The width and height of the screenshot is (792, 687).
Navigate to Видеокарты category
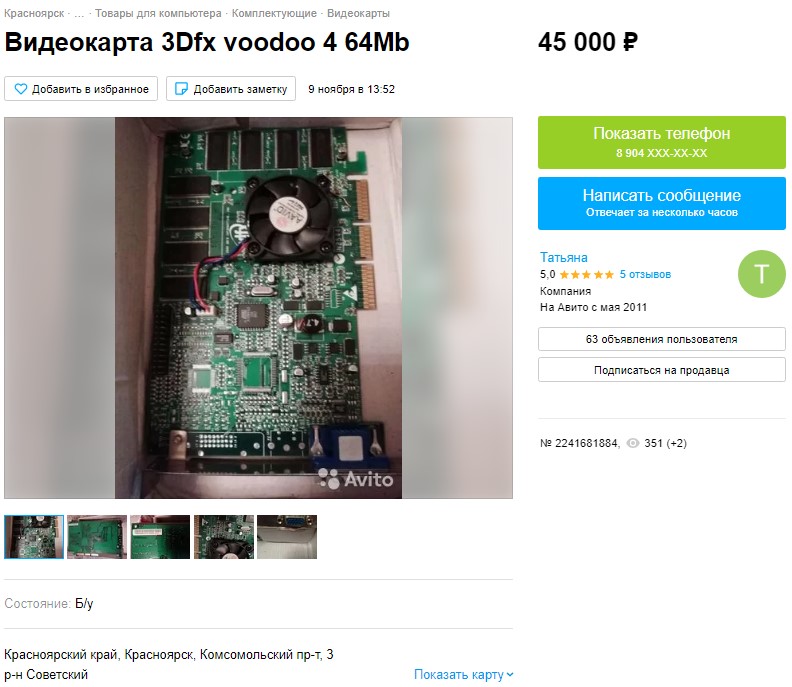[x=358, y=14]
